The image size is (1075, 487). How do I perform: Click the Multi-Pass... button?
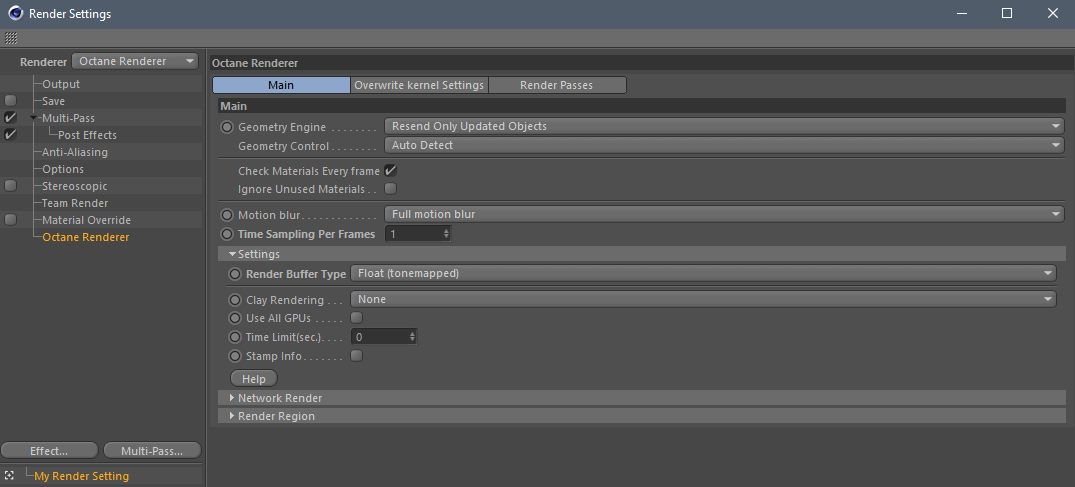[152, 451]
